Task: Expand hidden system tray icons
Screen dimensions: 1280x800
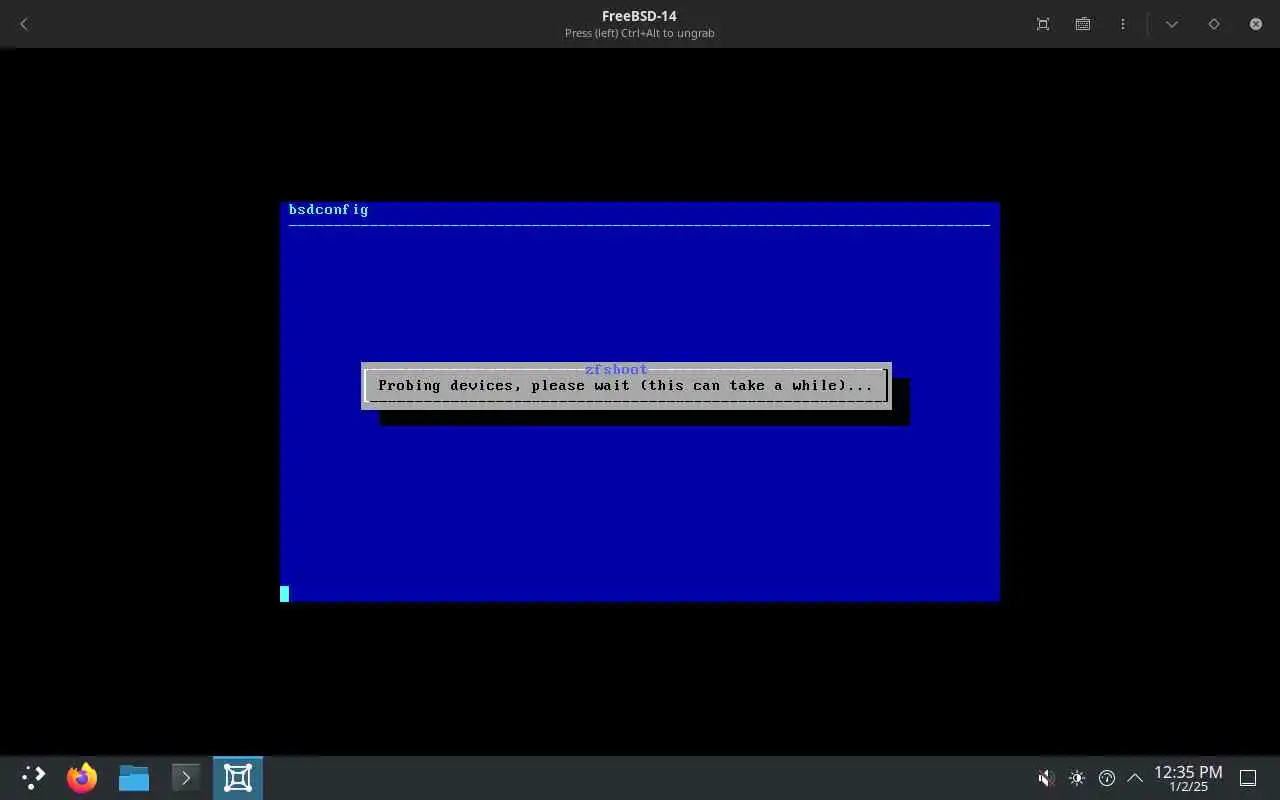Action: pyautogui.click(x=1135, y=778)
